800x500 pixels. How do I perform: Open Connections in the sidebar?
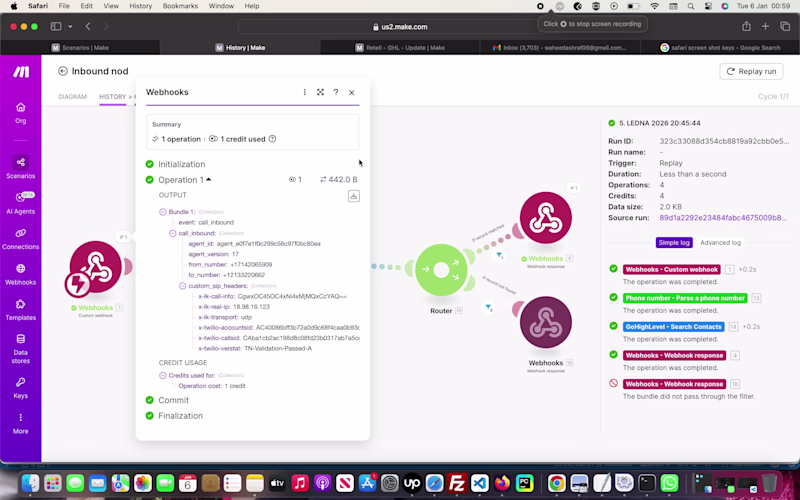pos(20,238)
